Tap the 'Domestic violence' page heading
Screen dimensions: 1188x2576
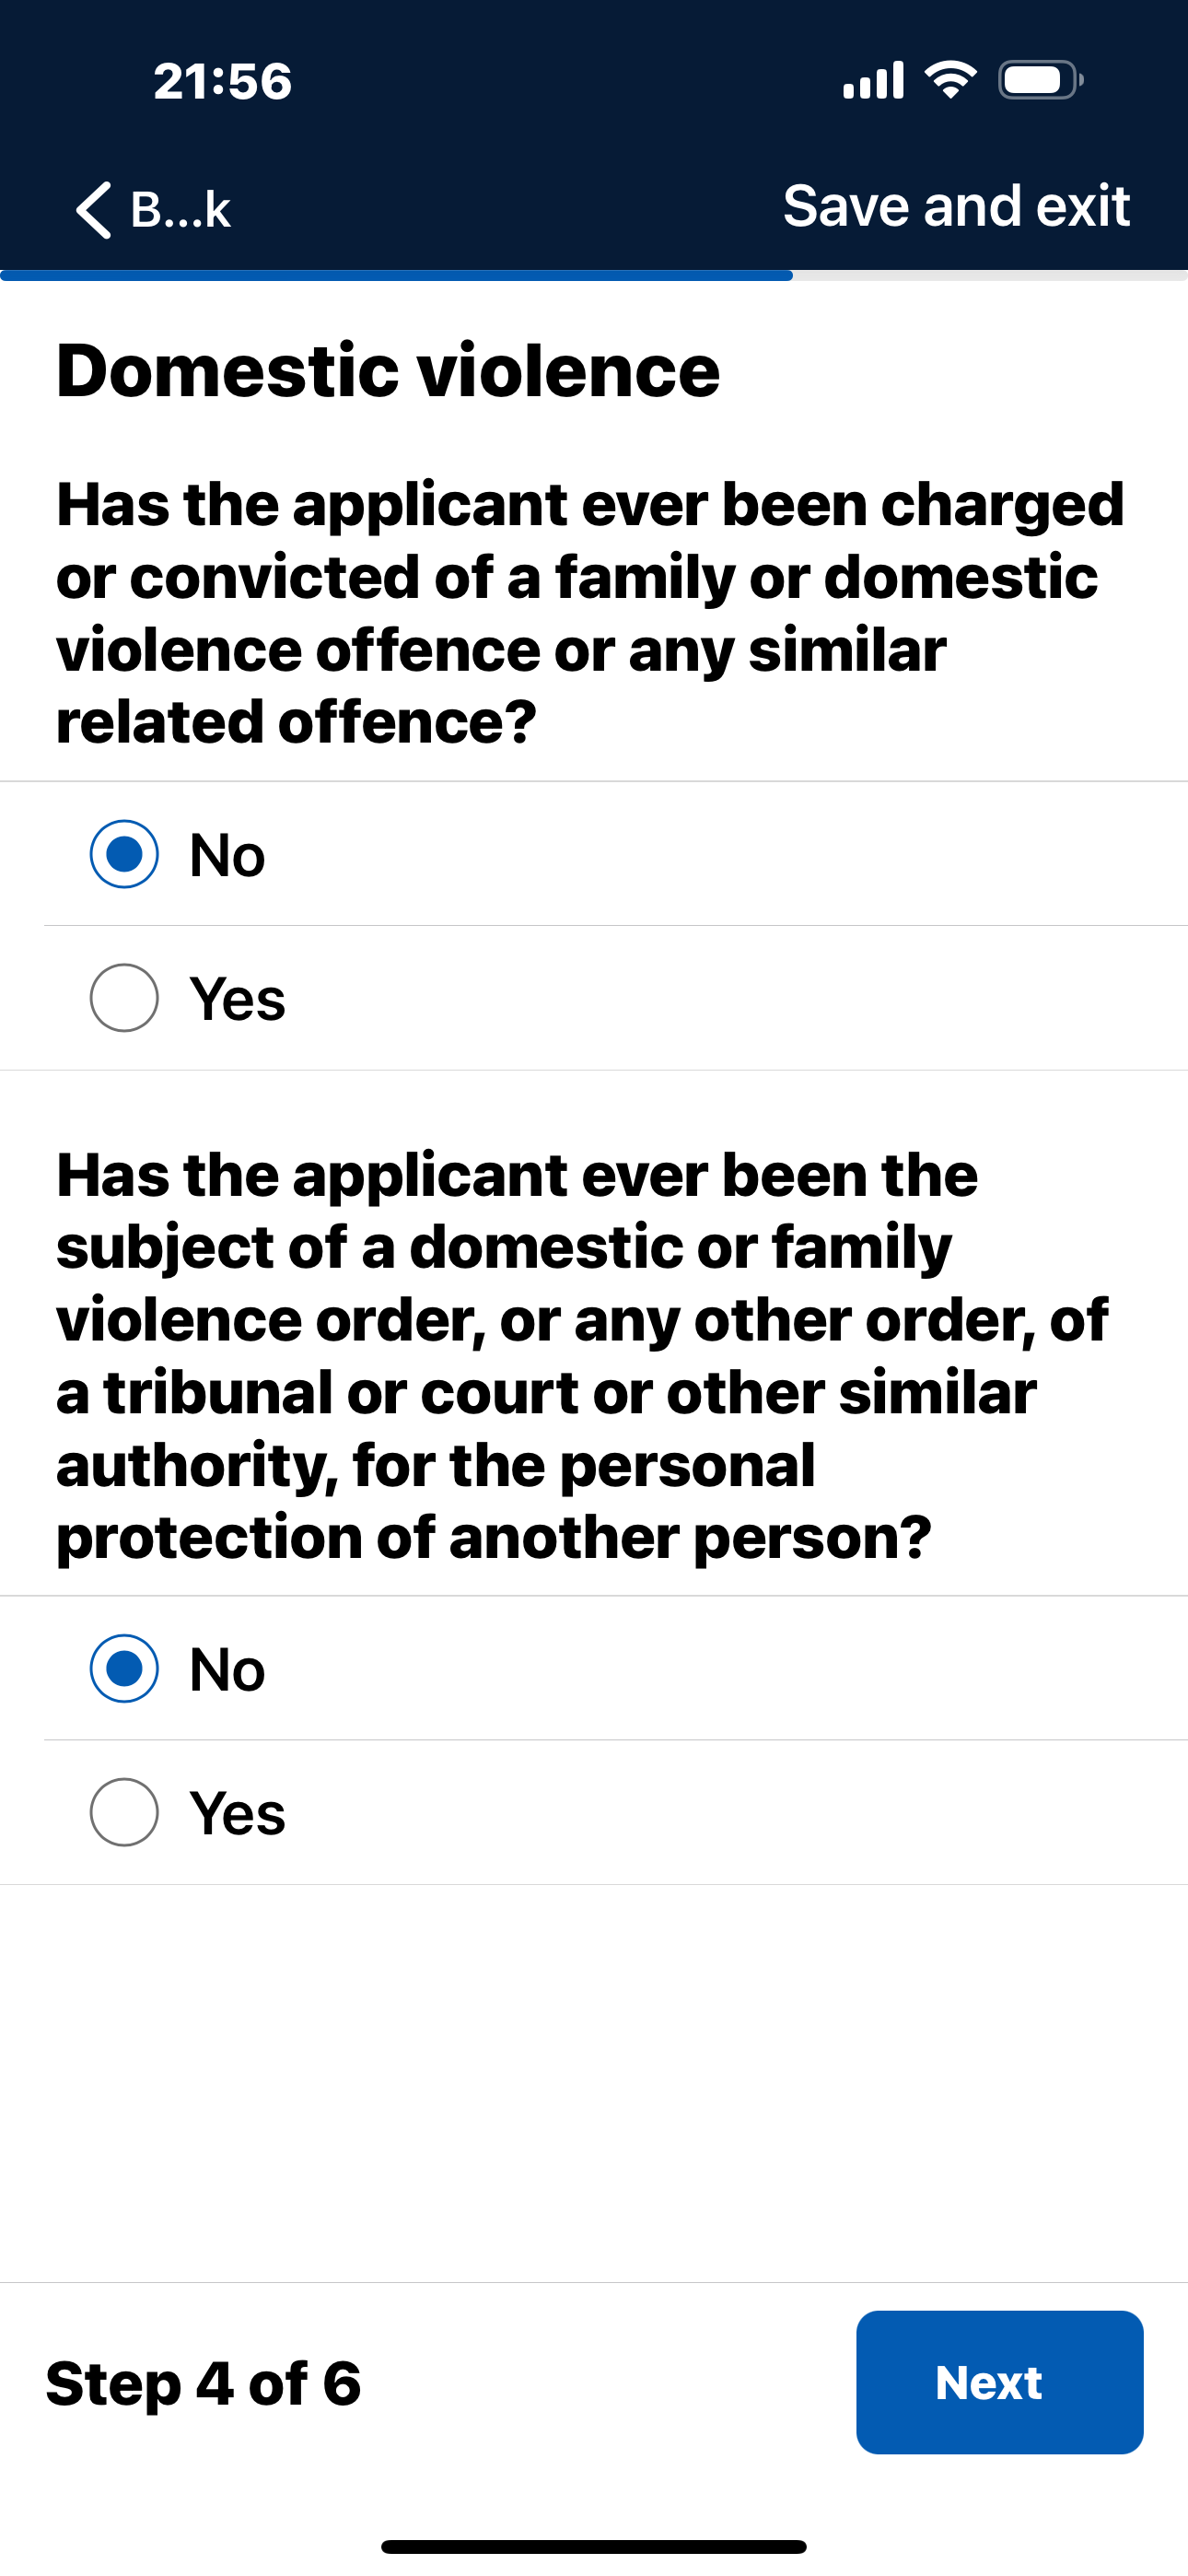(388, 370)
